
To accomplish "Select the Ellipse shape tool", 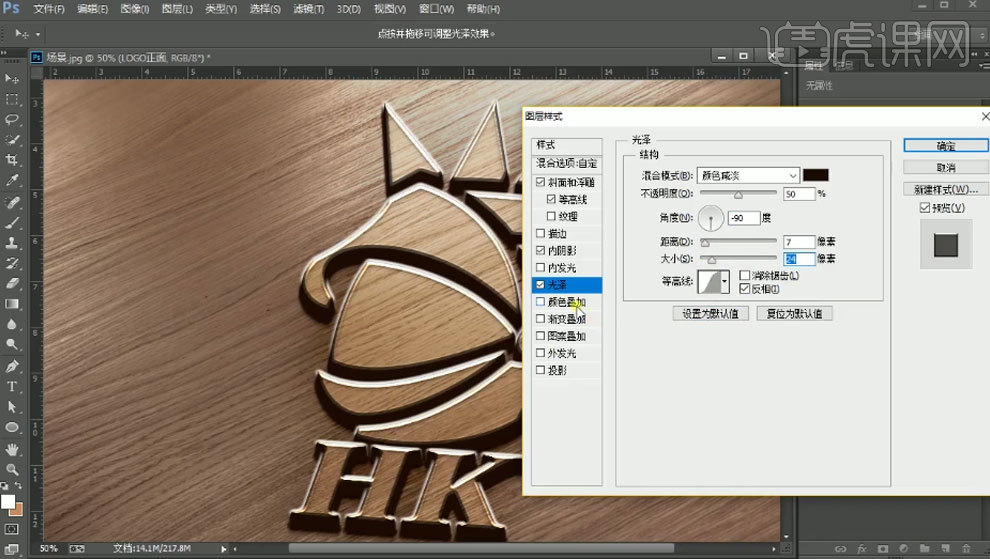I will click(11, 428).
